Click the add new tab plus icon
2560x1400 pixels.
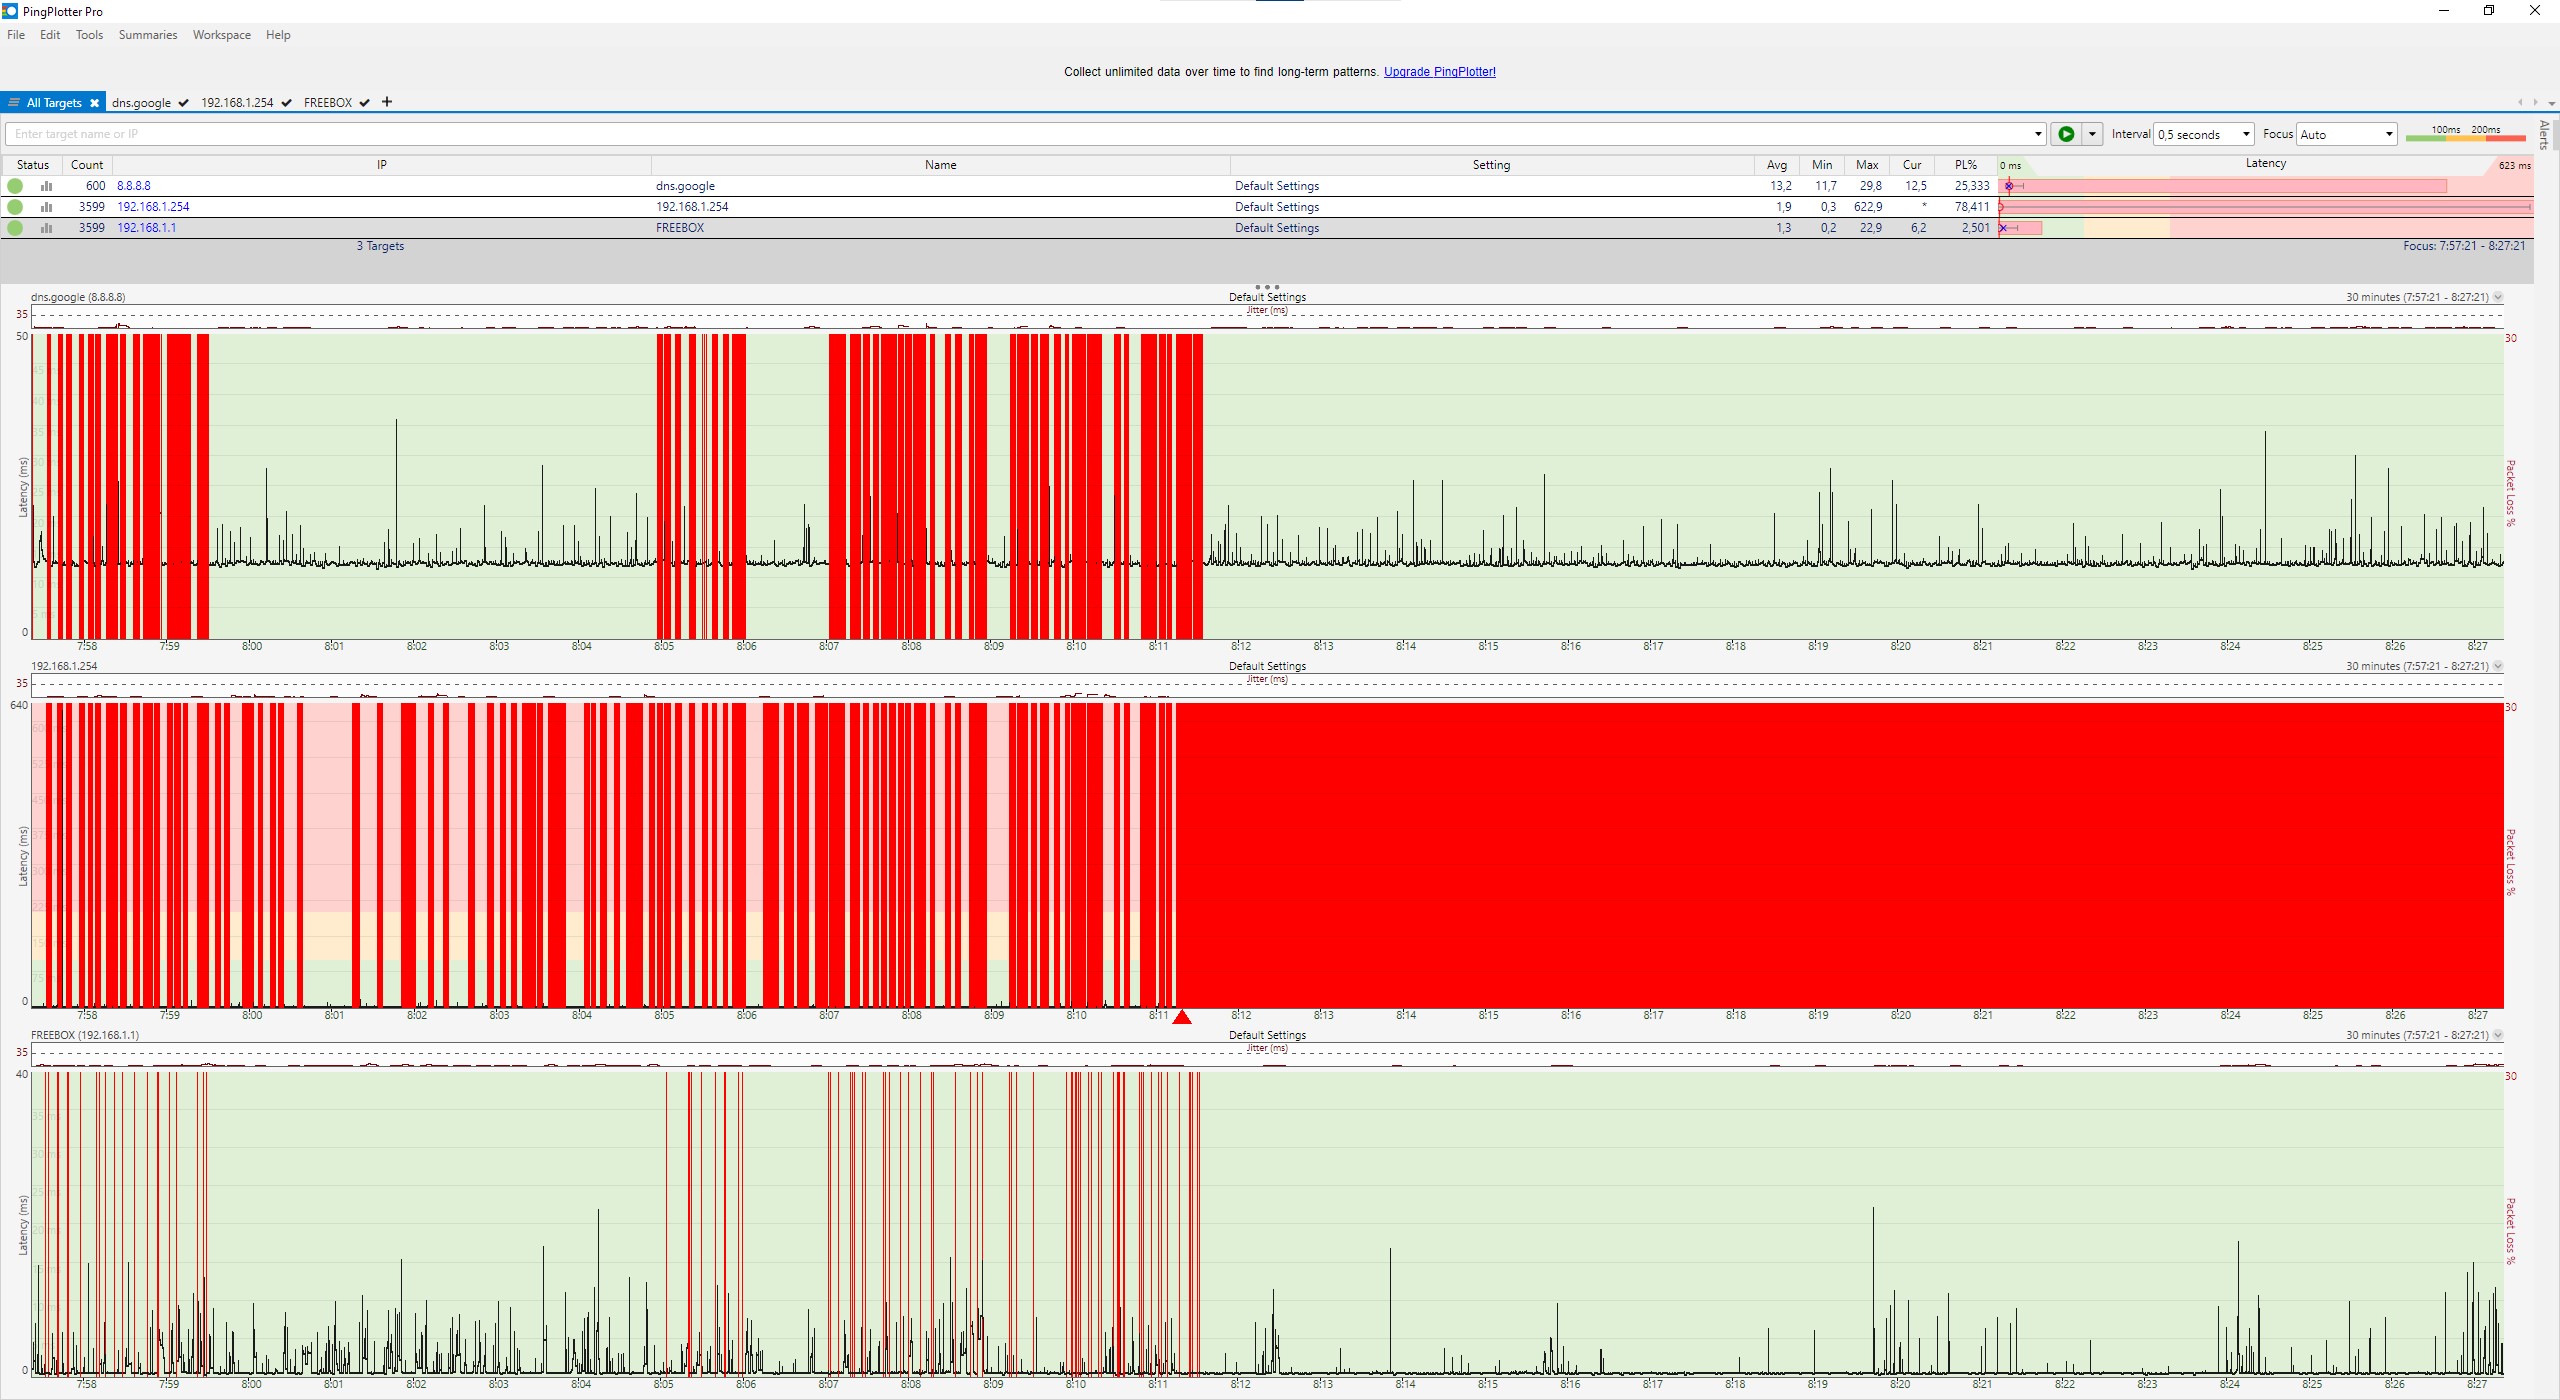[387, 102]
